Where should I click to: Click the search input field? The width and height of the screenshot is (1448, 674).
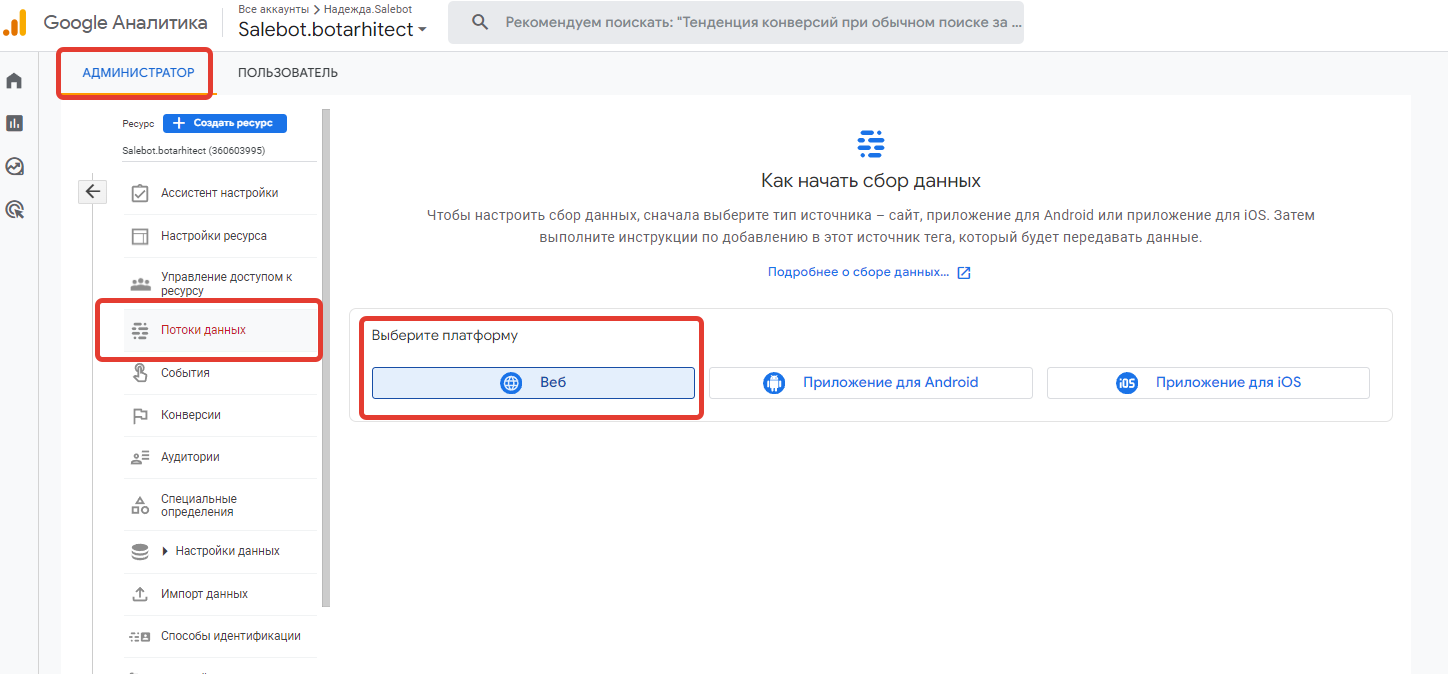click(755, 22)
